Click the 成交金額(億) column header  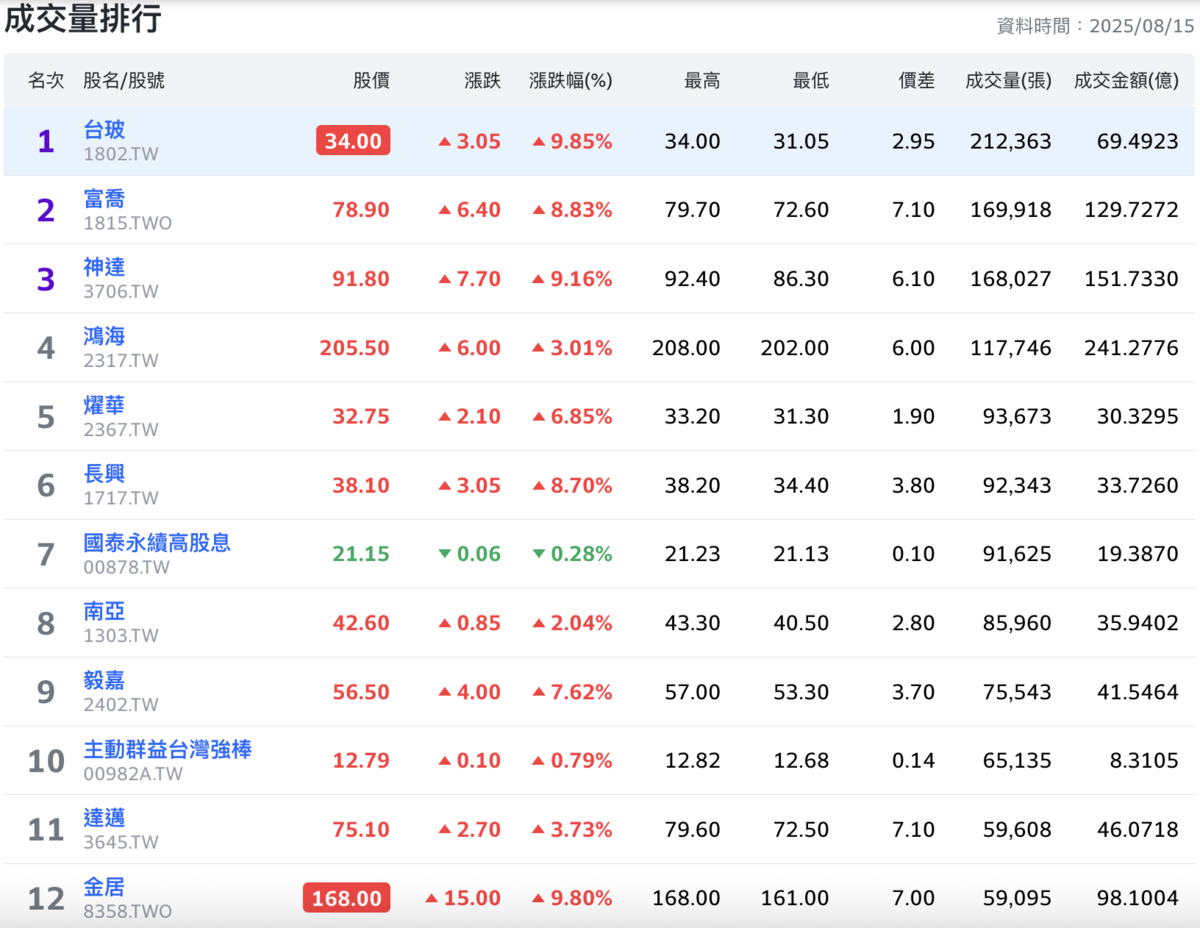[x=1126, y=81]
